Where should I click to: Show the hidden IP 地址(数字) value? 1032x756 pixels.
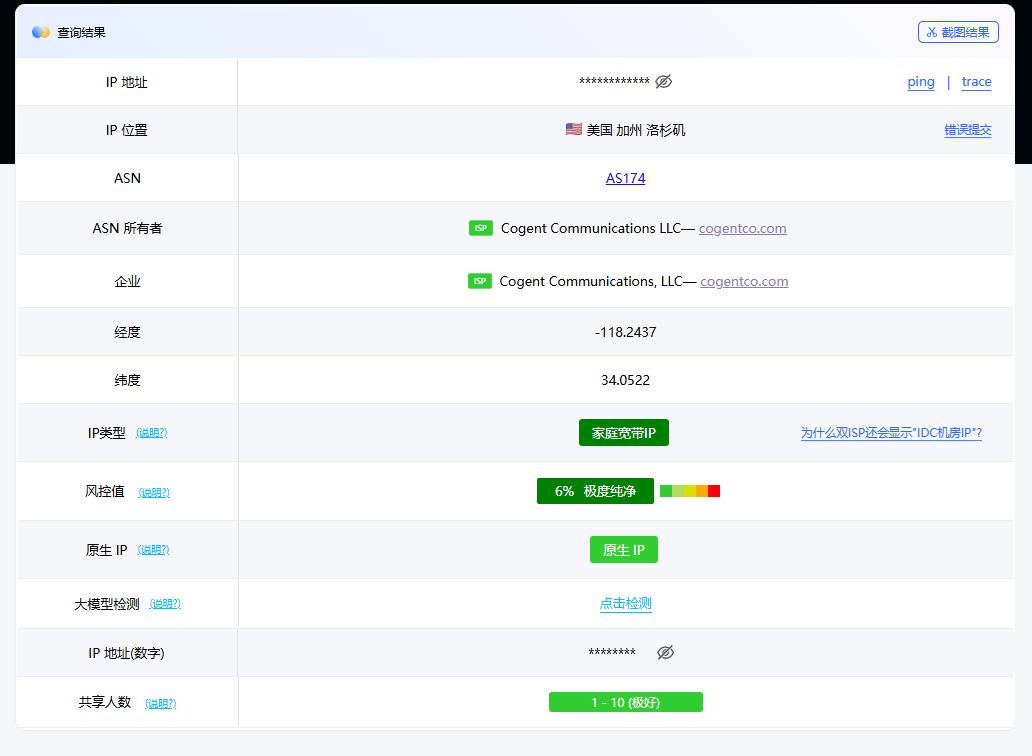click(665, 653)
